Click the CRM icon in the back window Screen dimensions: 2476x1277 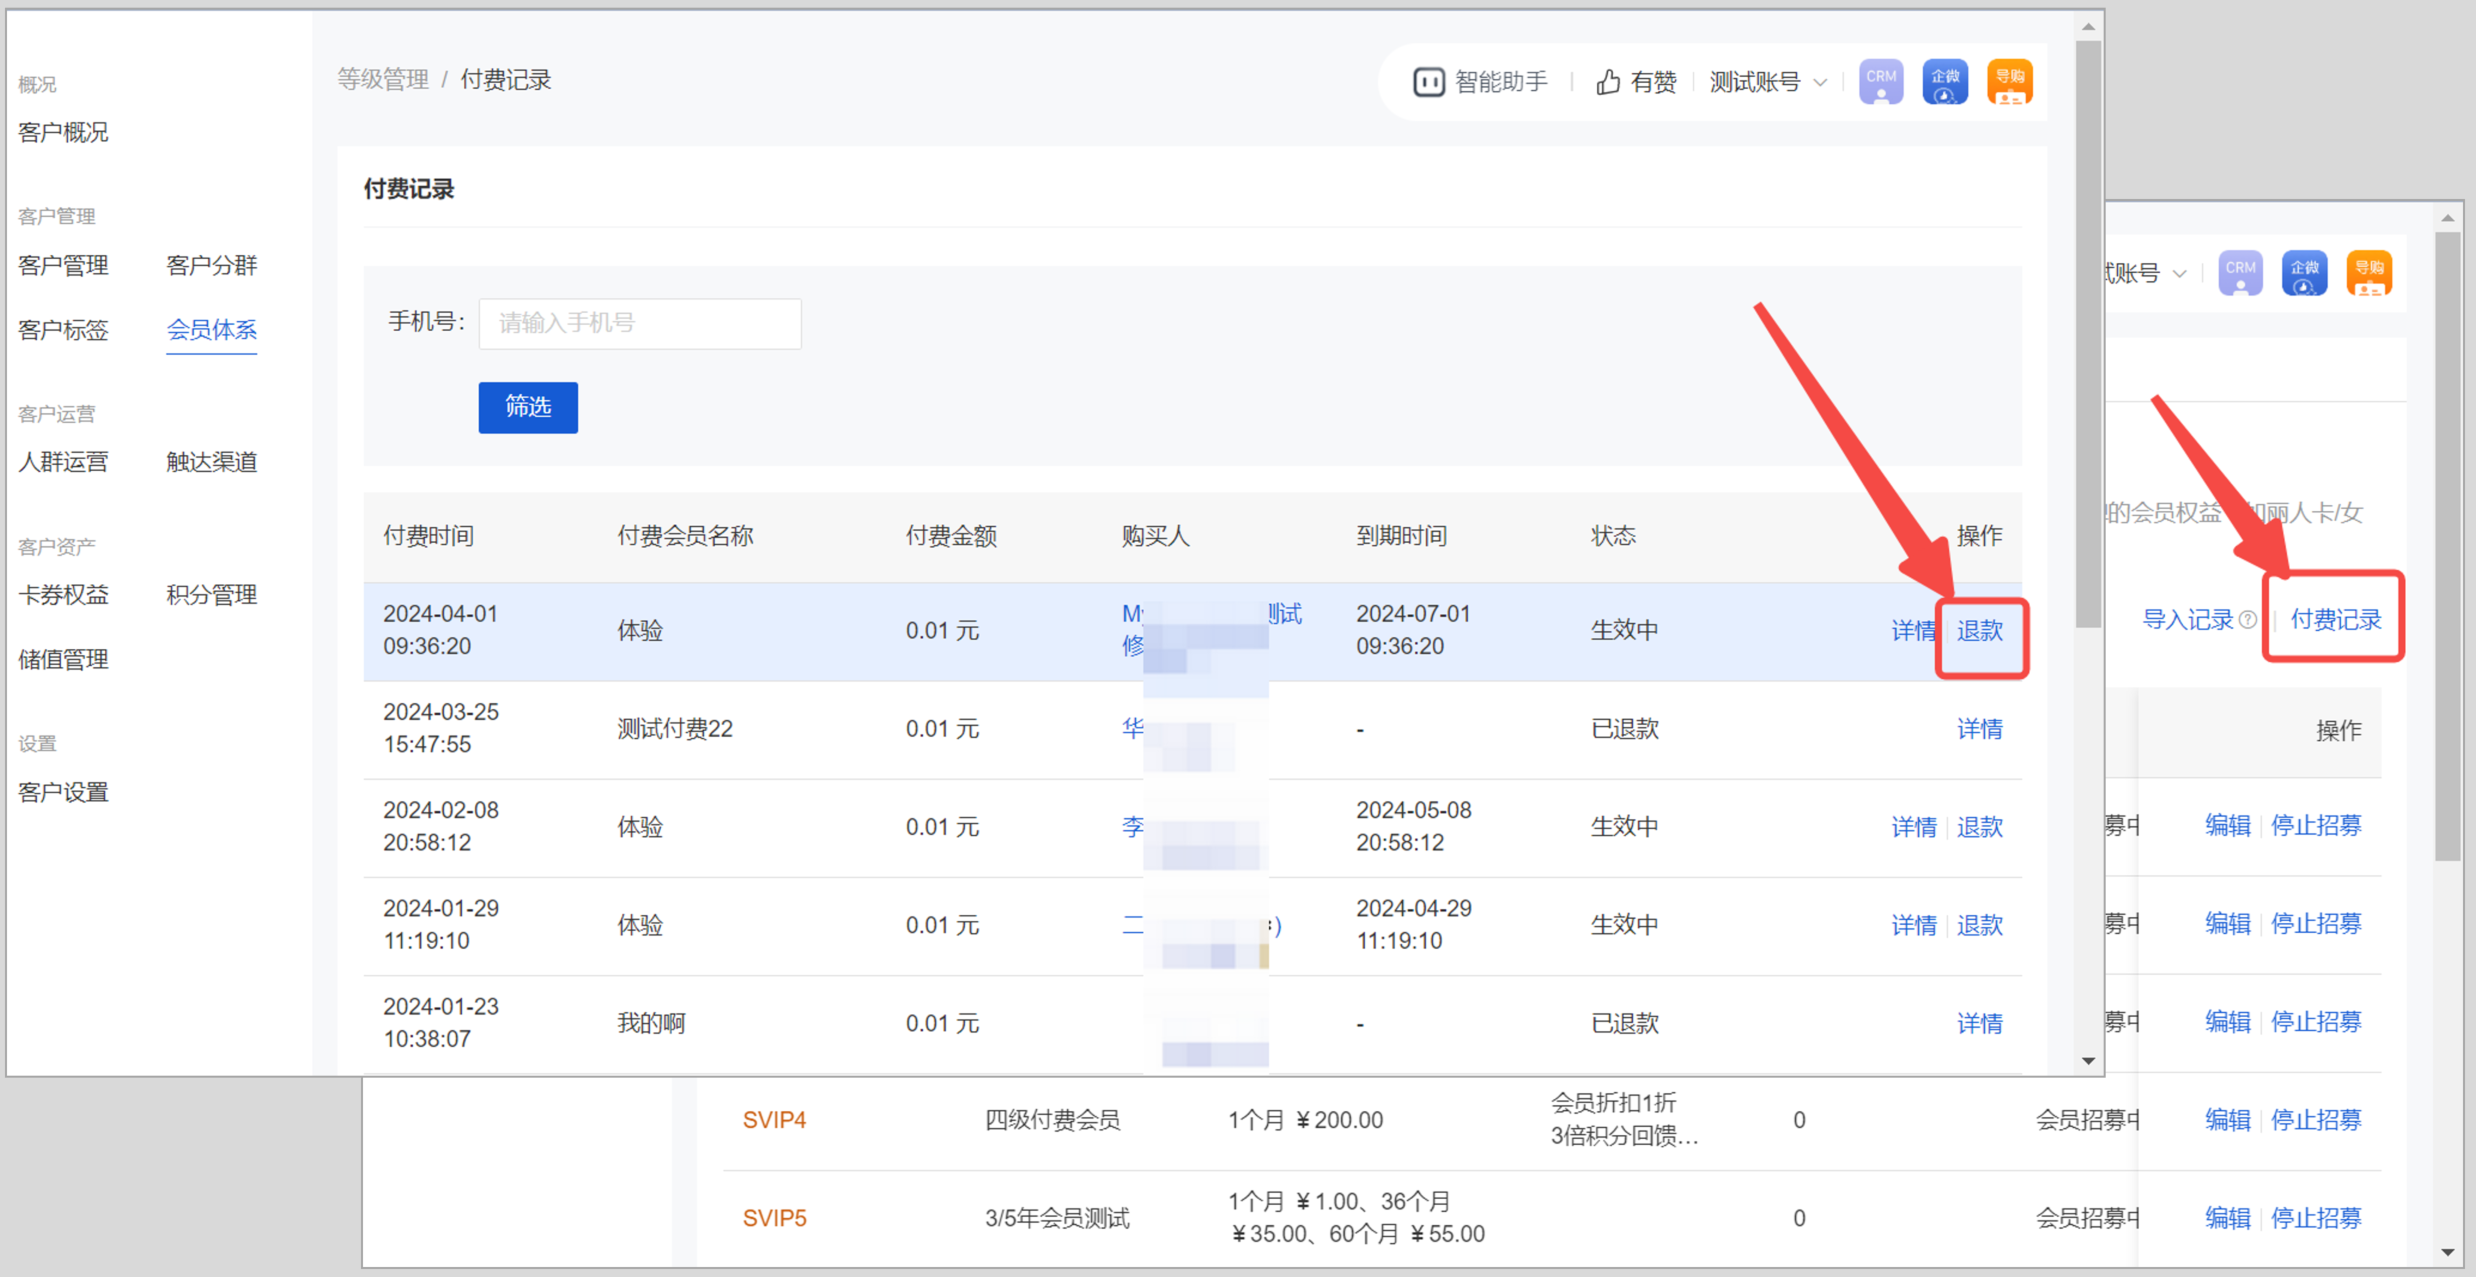pos(2240,273)
